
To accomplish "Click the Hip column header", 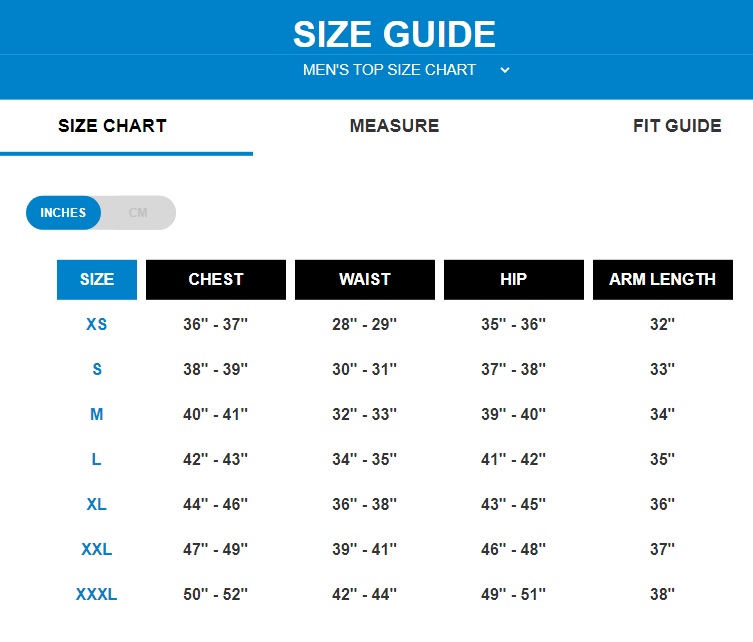I will point(513,280).
